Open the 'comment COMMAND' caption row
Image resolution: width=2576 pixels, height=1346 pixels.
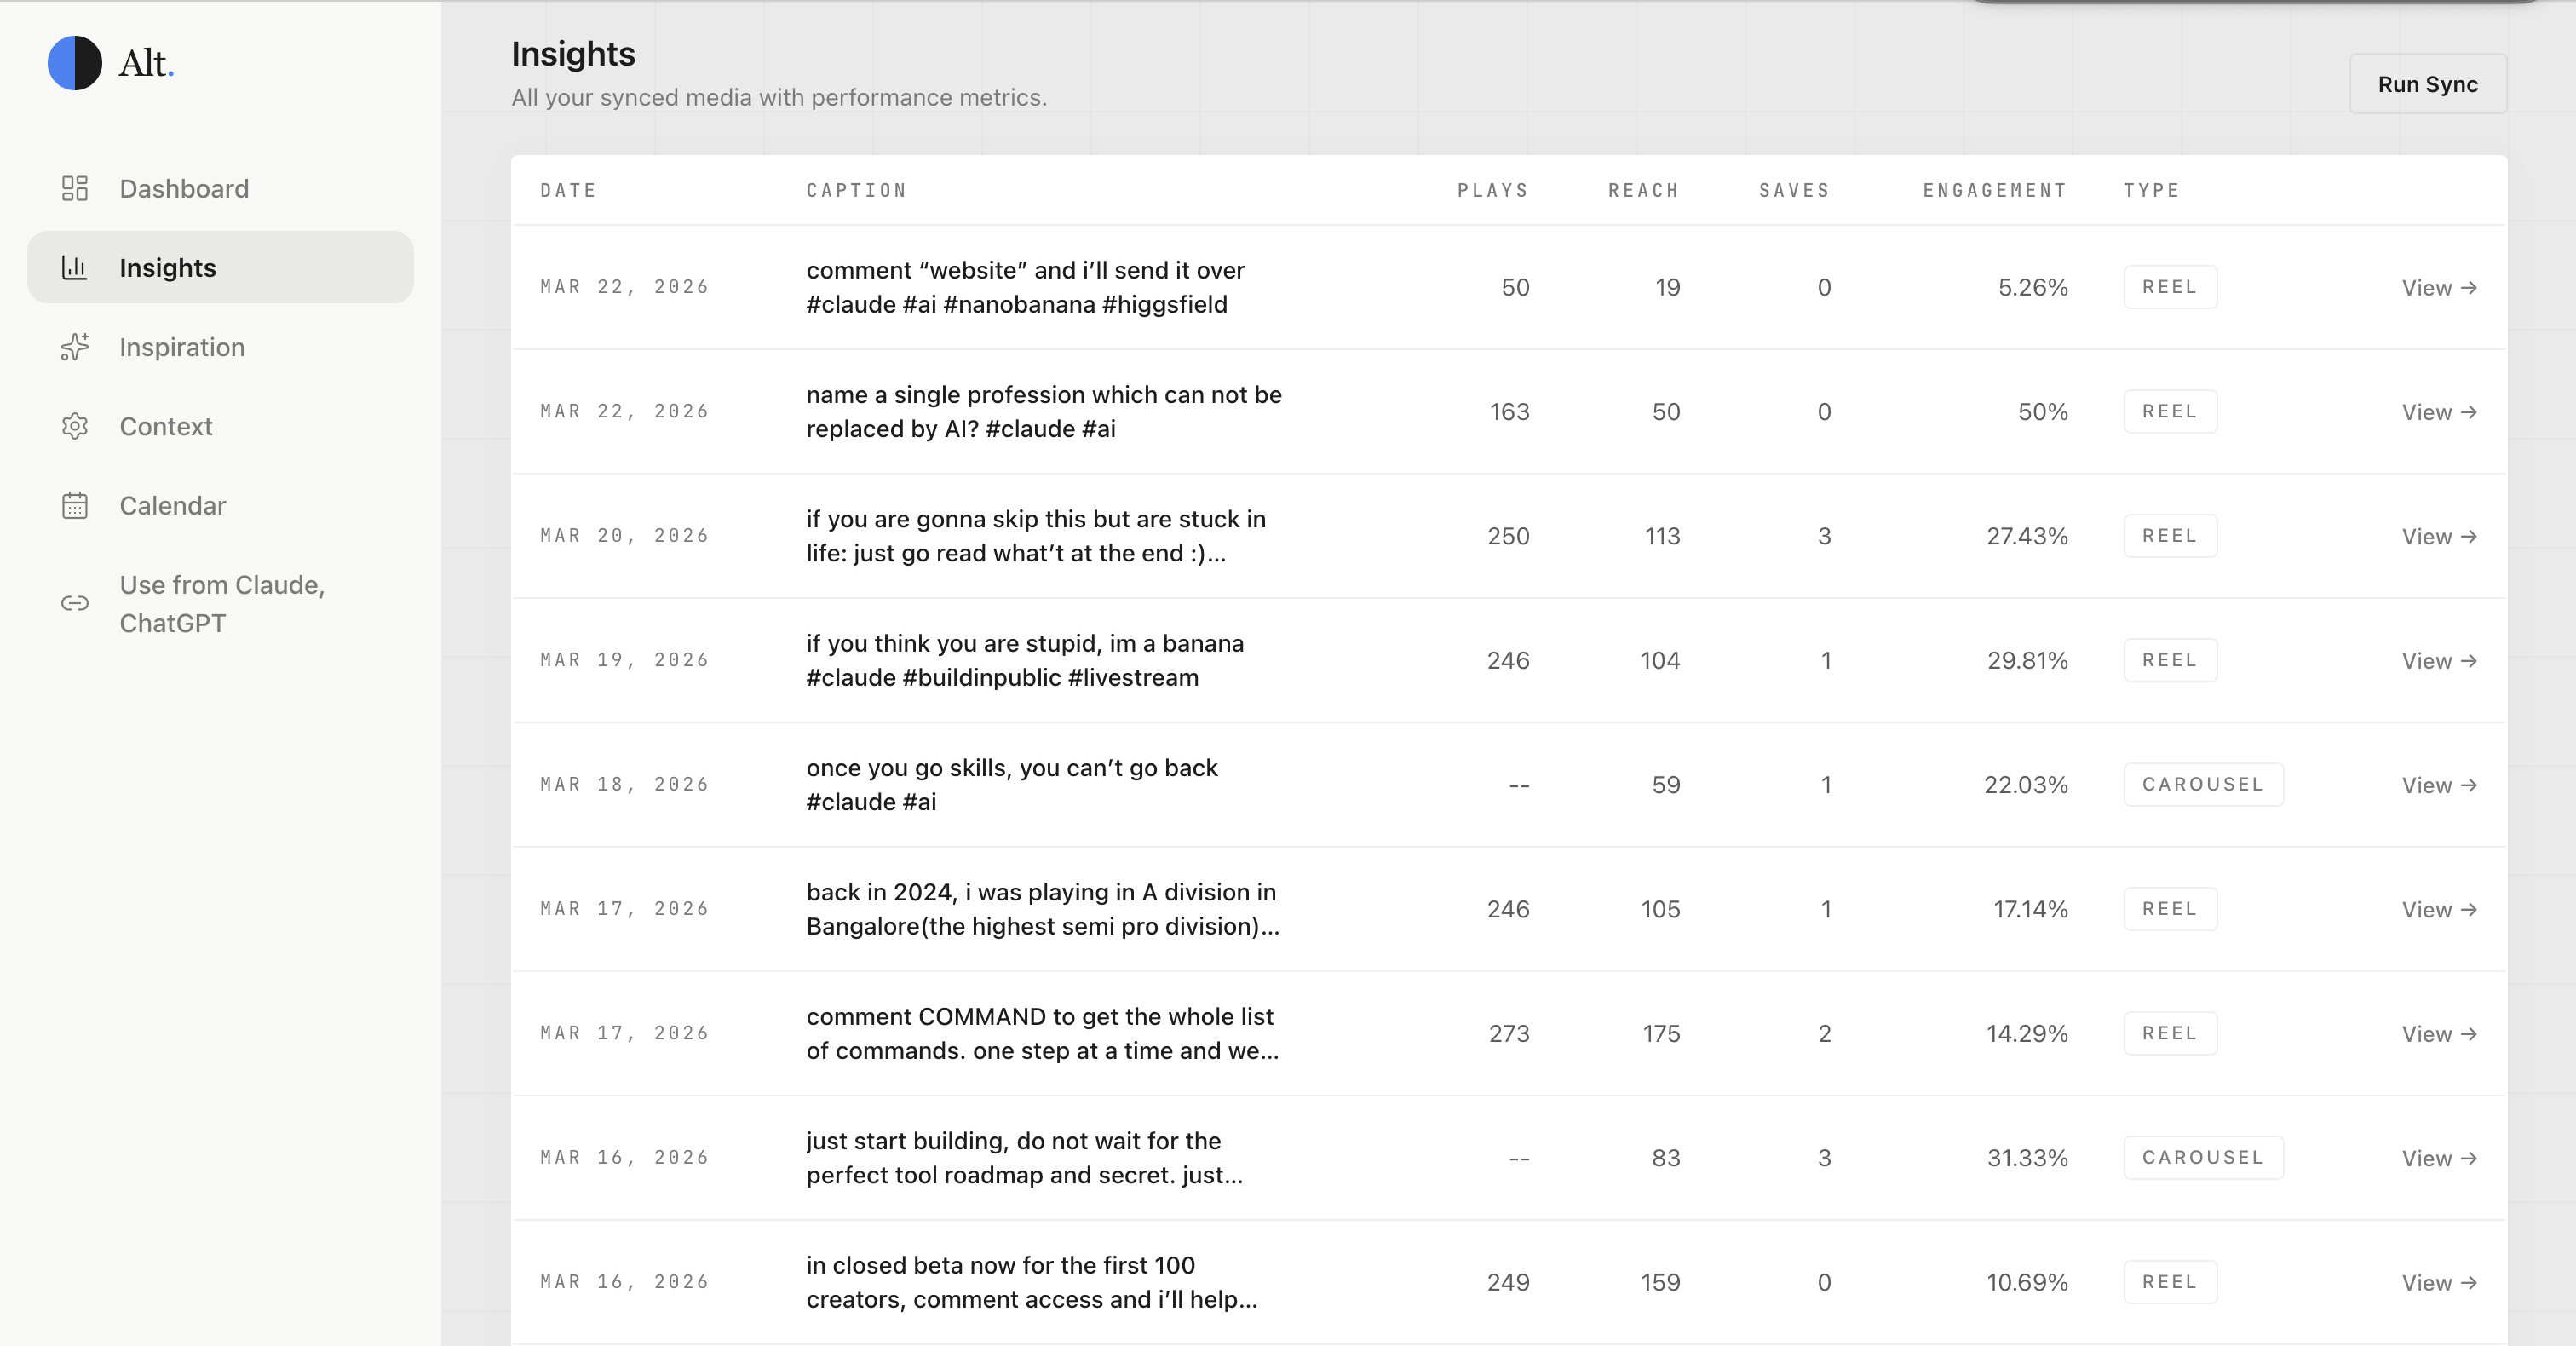pyautogui.click(x=1042, y=1033)
